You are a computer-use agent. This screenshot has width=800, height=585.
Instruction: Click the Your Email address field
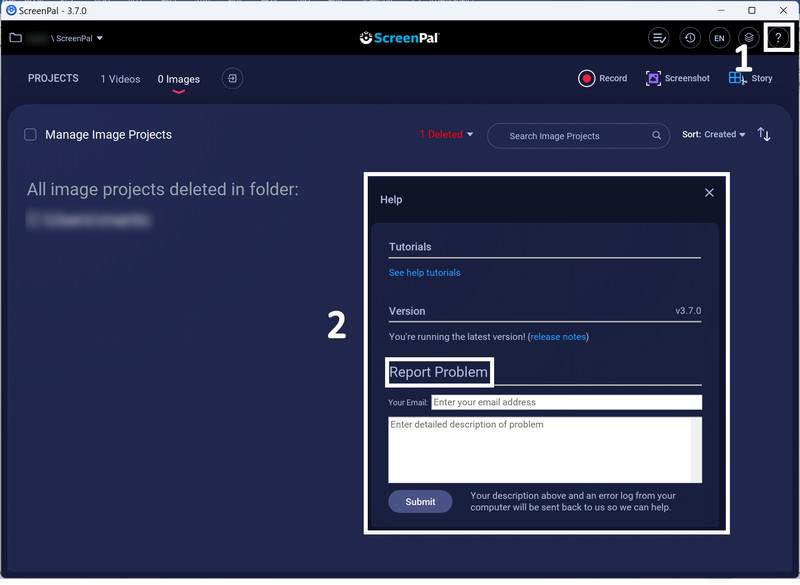pyautogui.click(x=566, y=402)
